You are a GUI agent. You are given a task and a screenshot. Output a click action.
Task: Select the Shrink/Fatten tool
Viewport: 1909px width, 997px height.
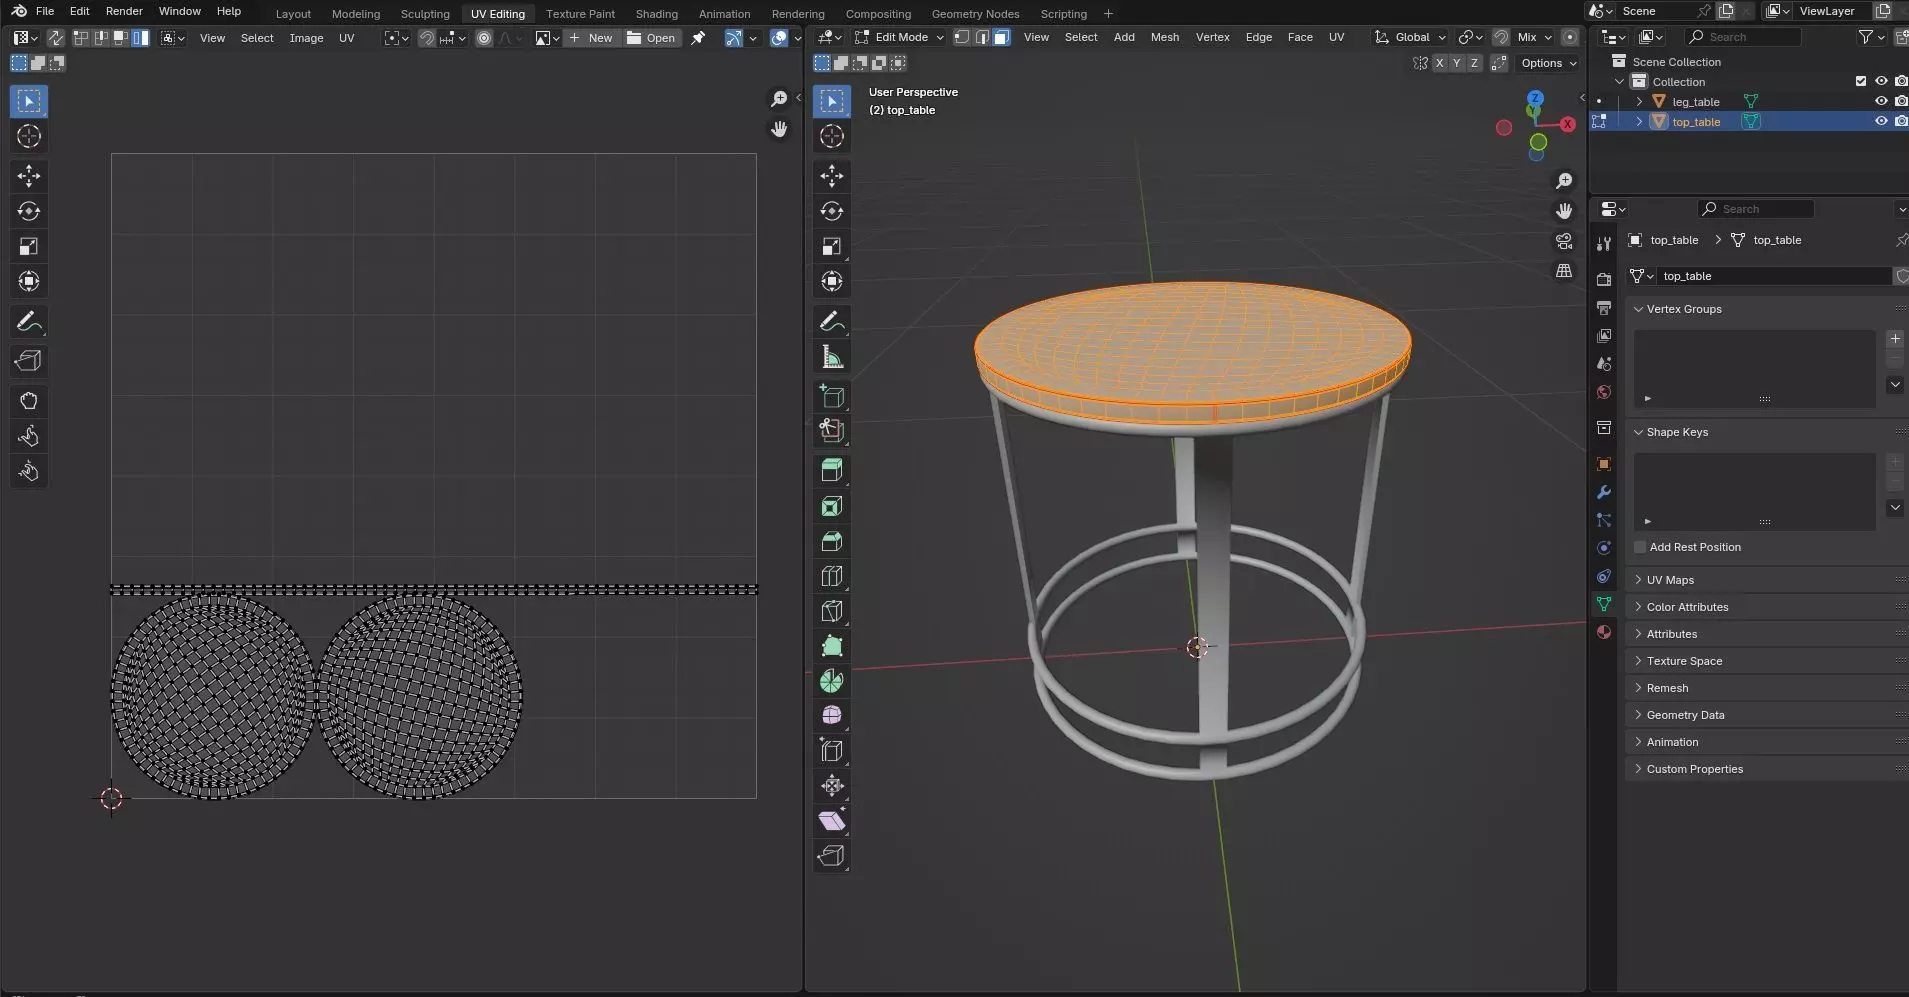832,786
